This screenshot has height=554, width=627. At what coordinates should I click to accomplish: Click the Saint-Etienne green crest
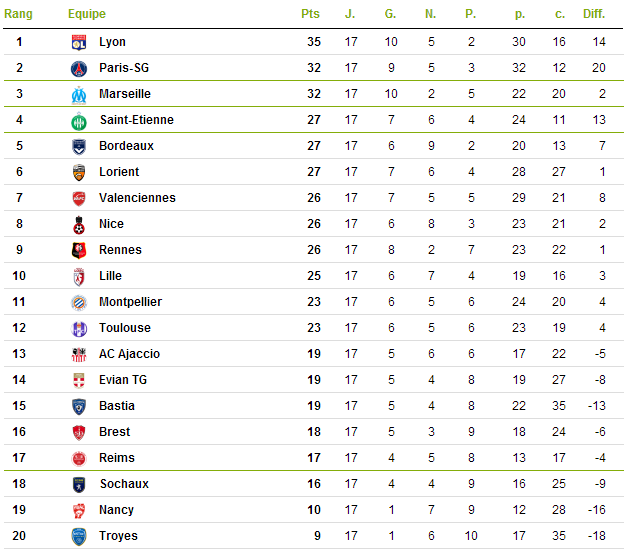[79, 120]
